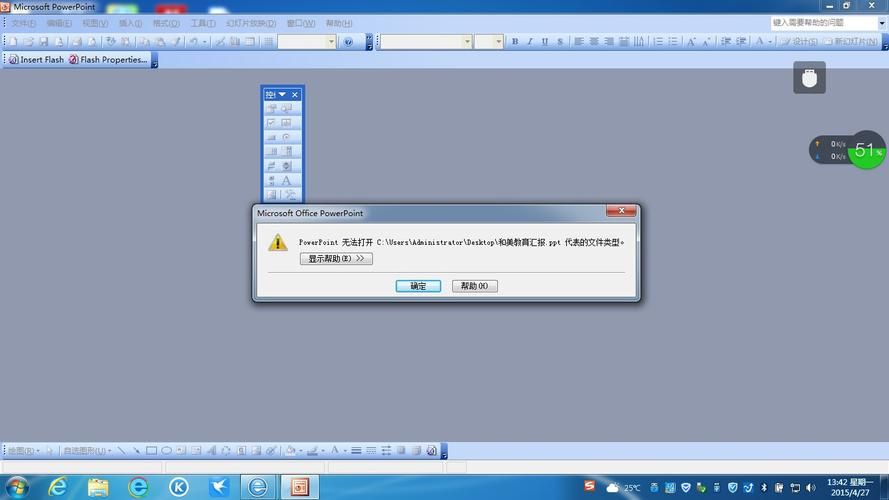889x500 pixels.
Task: Click the Font Color 'A' in drawing toolbar
Action: [x=335, y=451]
